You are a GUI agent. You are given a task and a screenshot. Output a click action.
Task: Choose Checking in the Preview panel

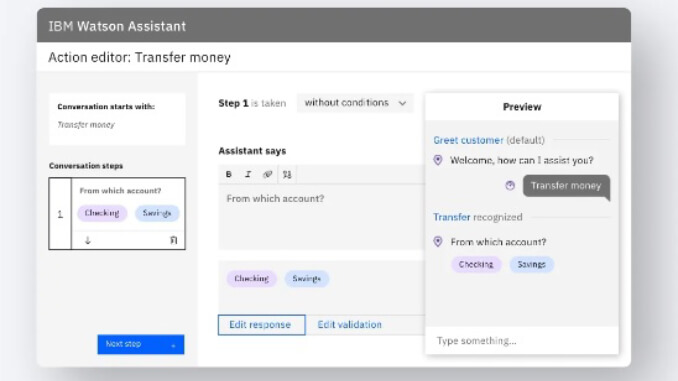pos(476,264)
